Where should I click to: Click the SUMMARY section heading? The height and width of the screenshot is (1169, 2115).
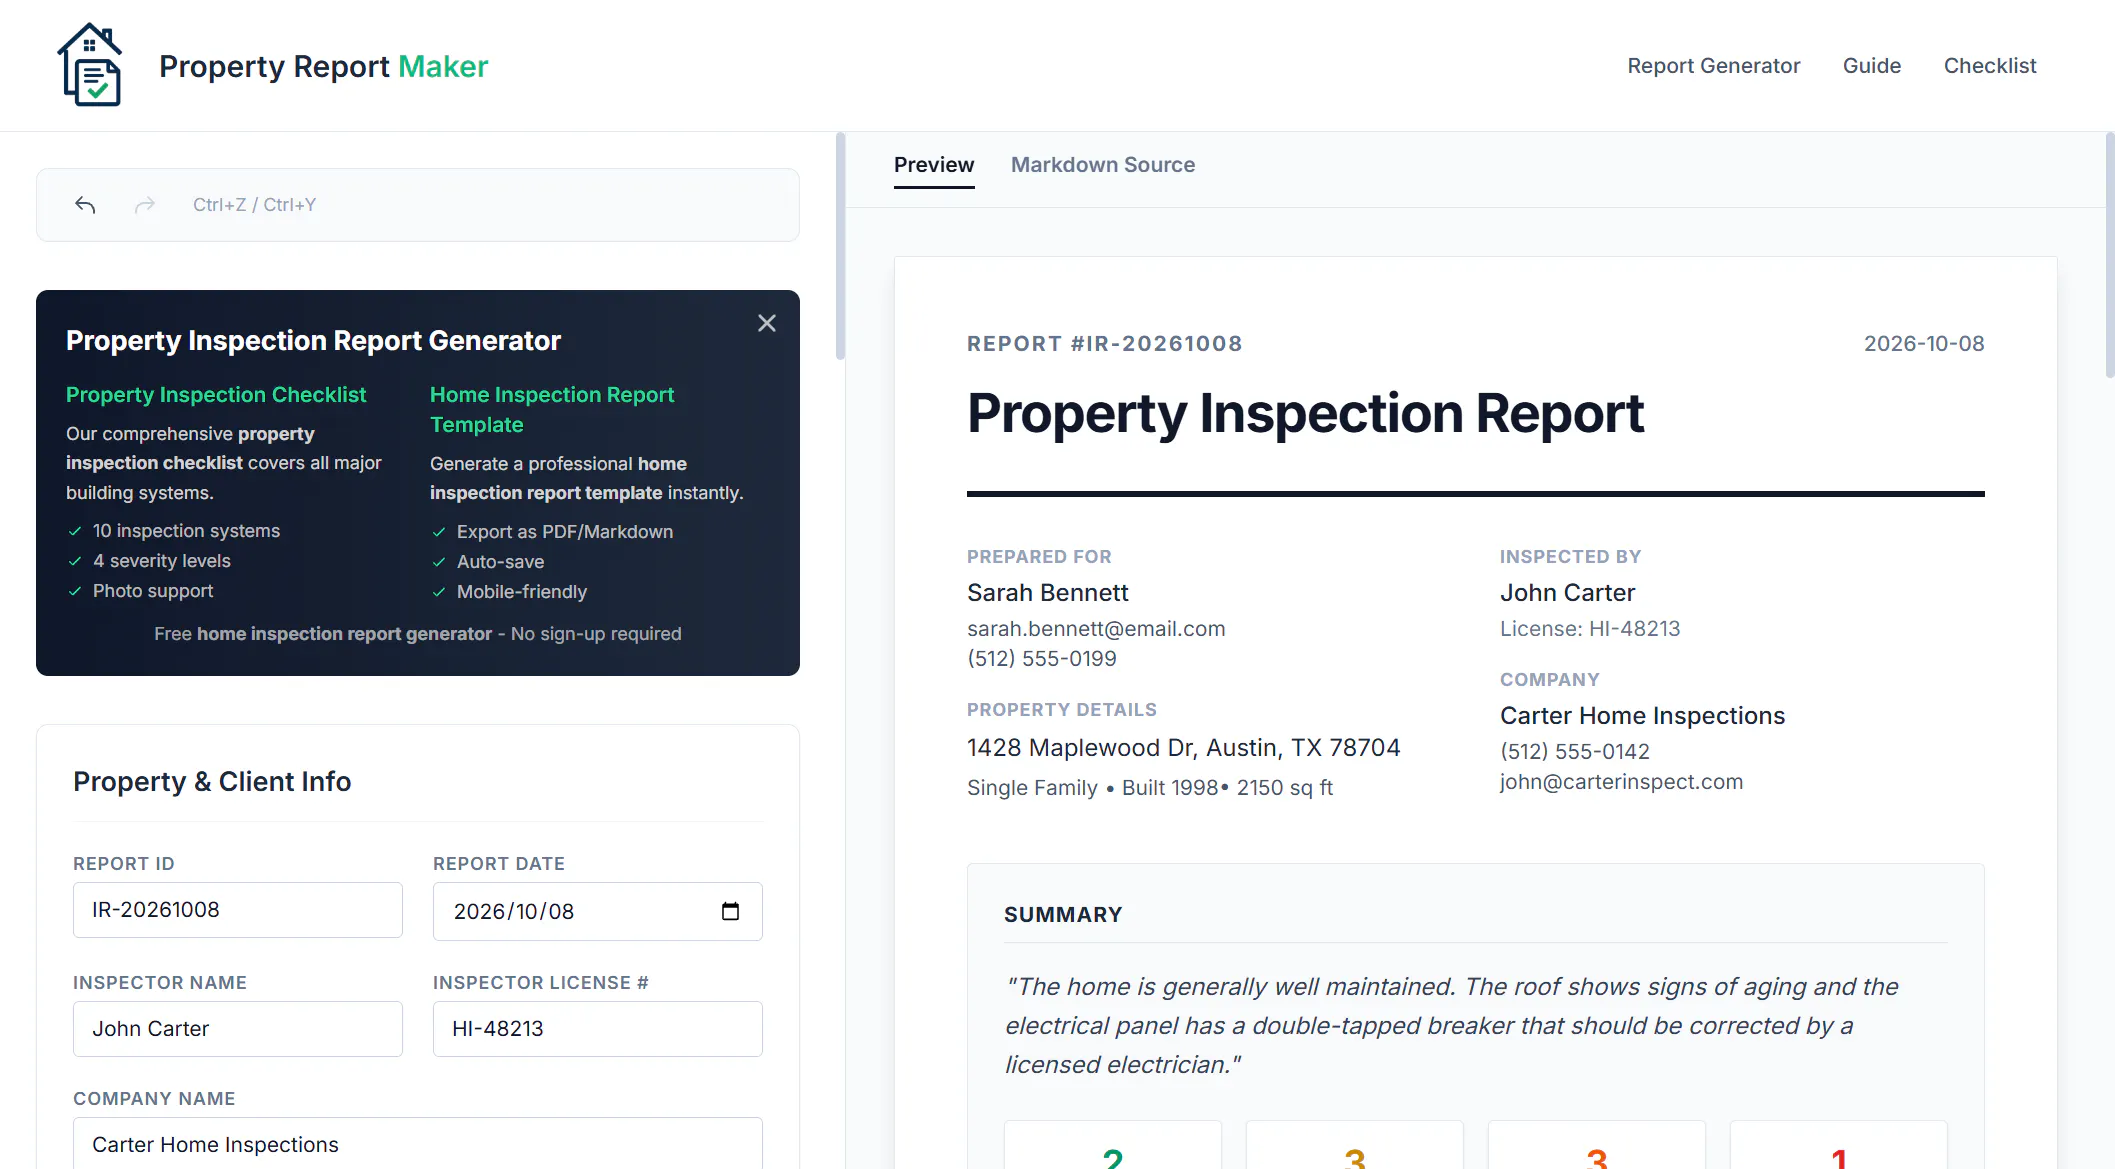coord(1063,915)
